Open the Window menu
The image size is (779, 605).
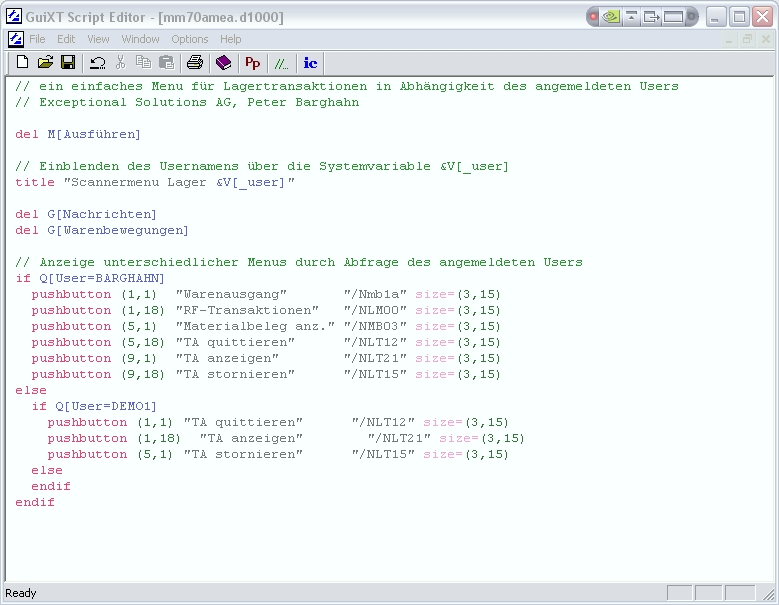[140, 39]
